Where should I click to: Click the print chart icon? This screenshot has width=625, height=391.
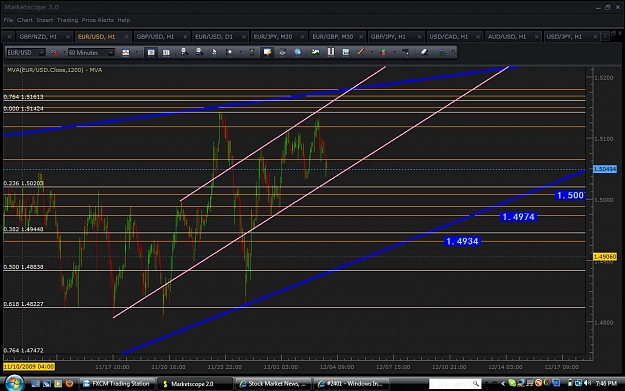click(282, 52)
